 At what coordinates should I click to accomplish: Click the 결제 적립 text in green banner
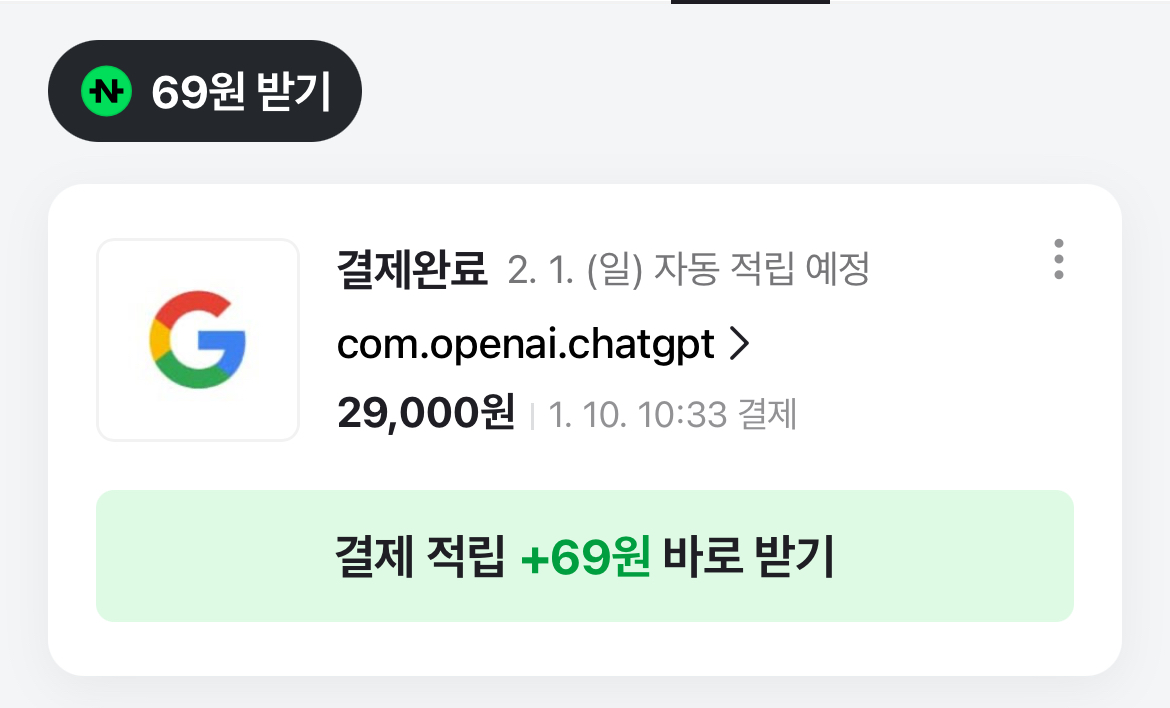[x=420, y=557]
